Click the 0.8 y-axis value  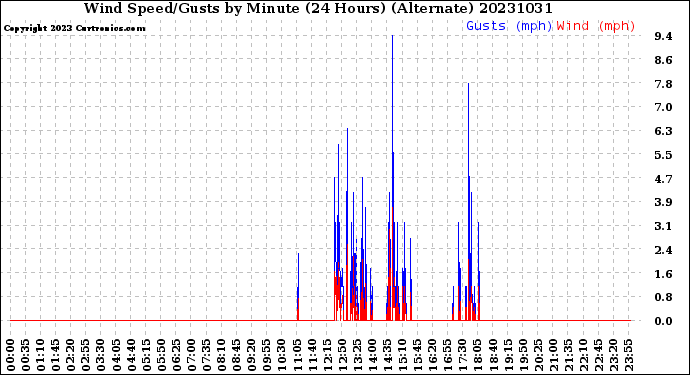pos(664,297)
